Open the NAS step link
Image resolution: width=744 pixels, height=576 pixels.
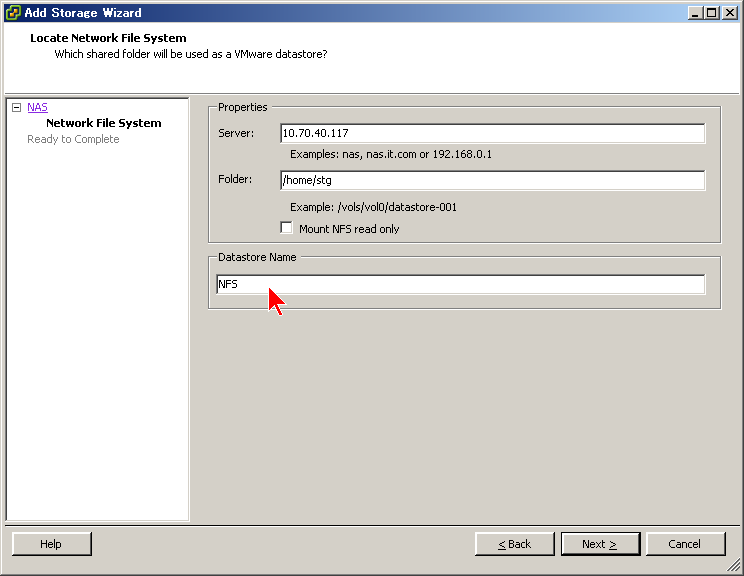coord(37,107)
